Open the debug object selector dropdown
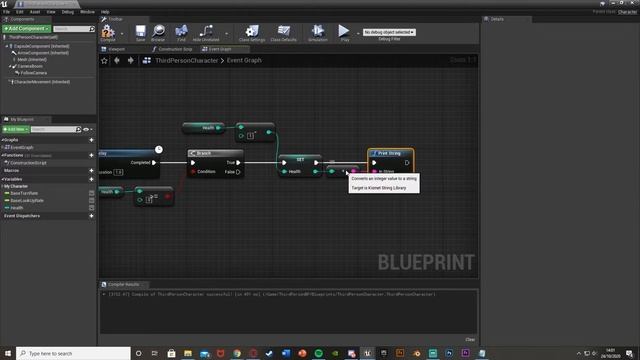 click(x=389, y=32)
